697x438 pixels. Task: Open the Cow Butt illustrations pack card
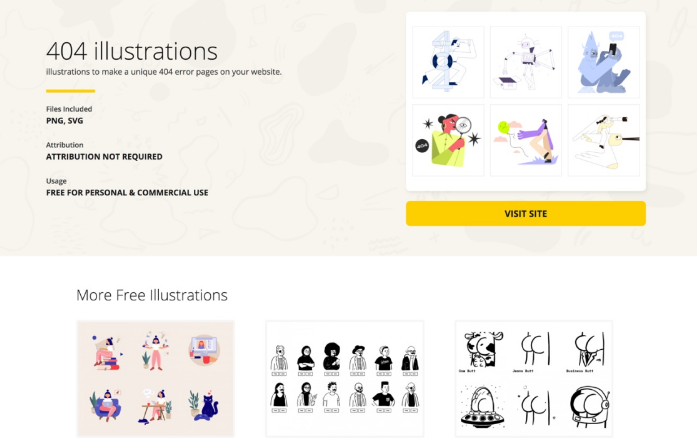coord(534,378)
